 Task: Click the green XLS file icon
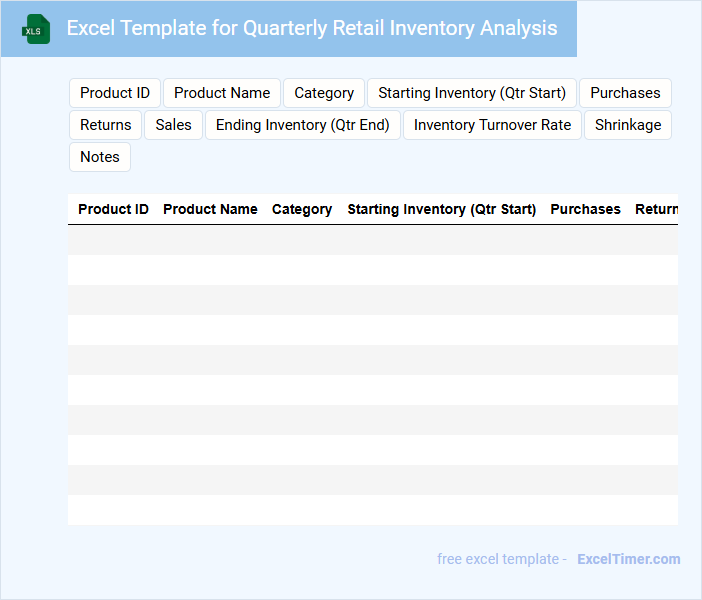click(x=36, y=29)
